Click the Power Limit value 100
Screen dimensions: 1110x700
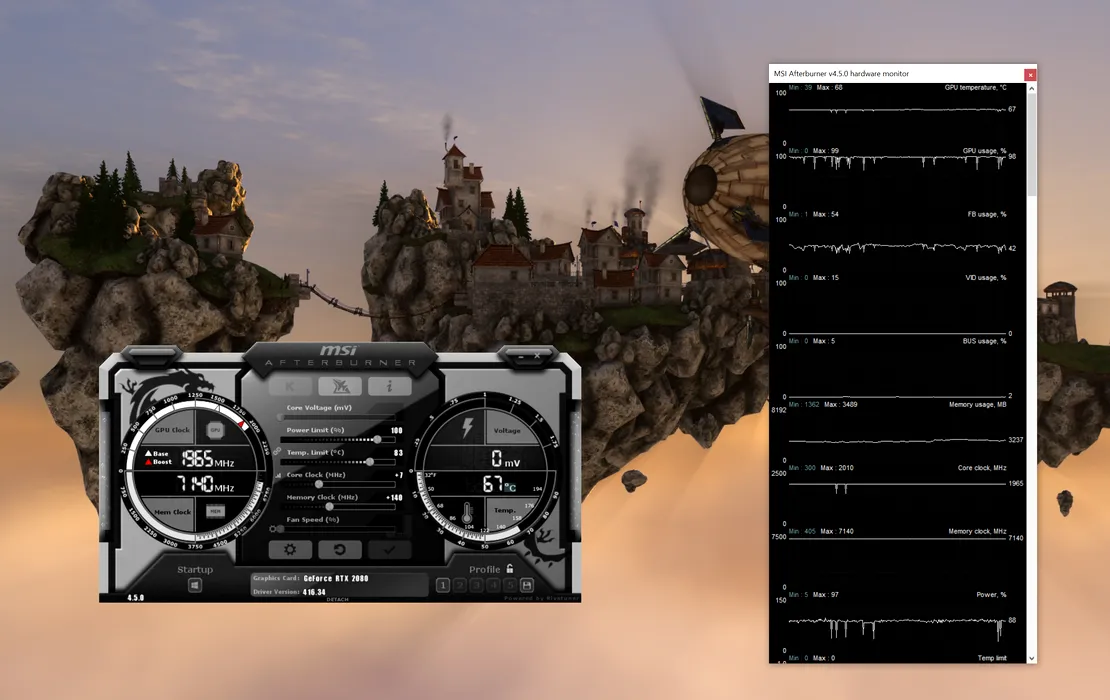[x=396, y=430]
